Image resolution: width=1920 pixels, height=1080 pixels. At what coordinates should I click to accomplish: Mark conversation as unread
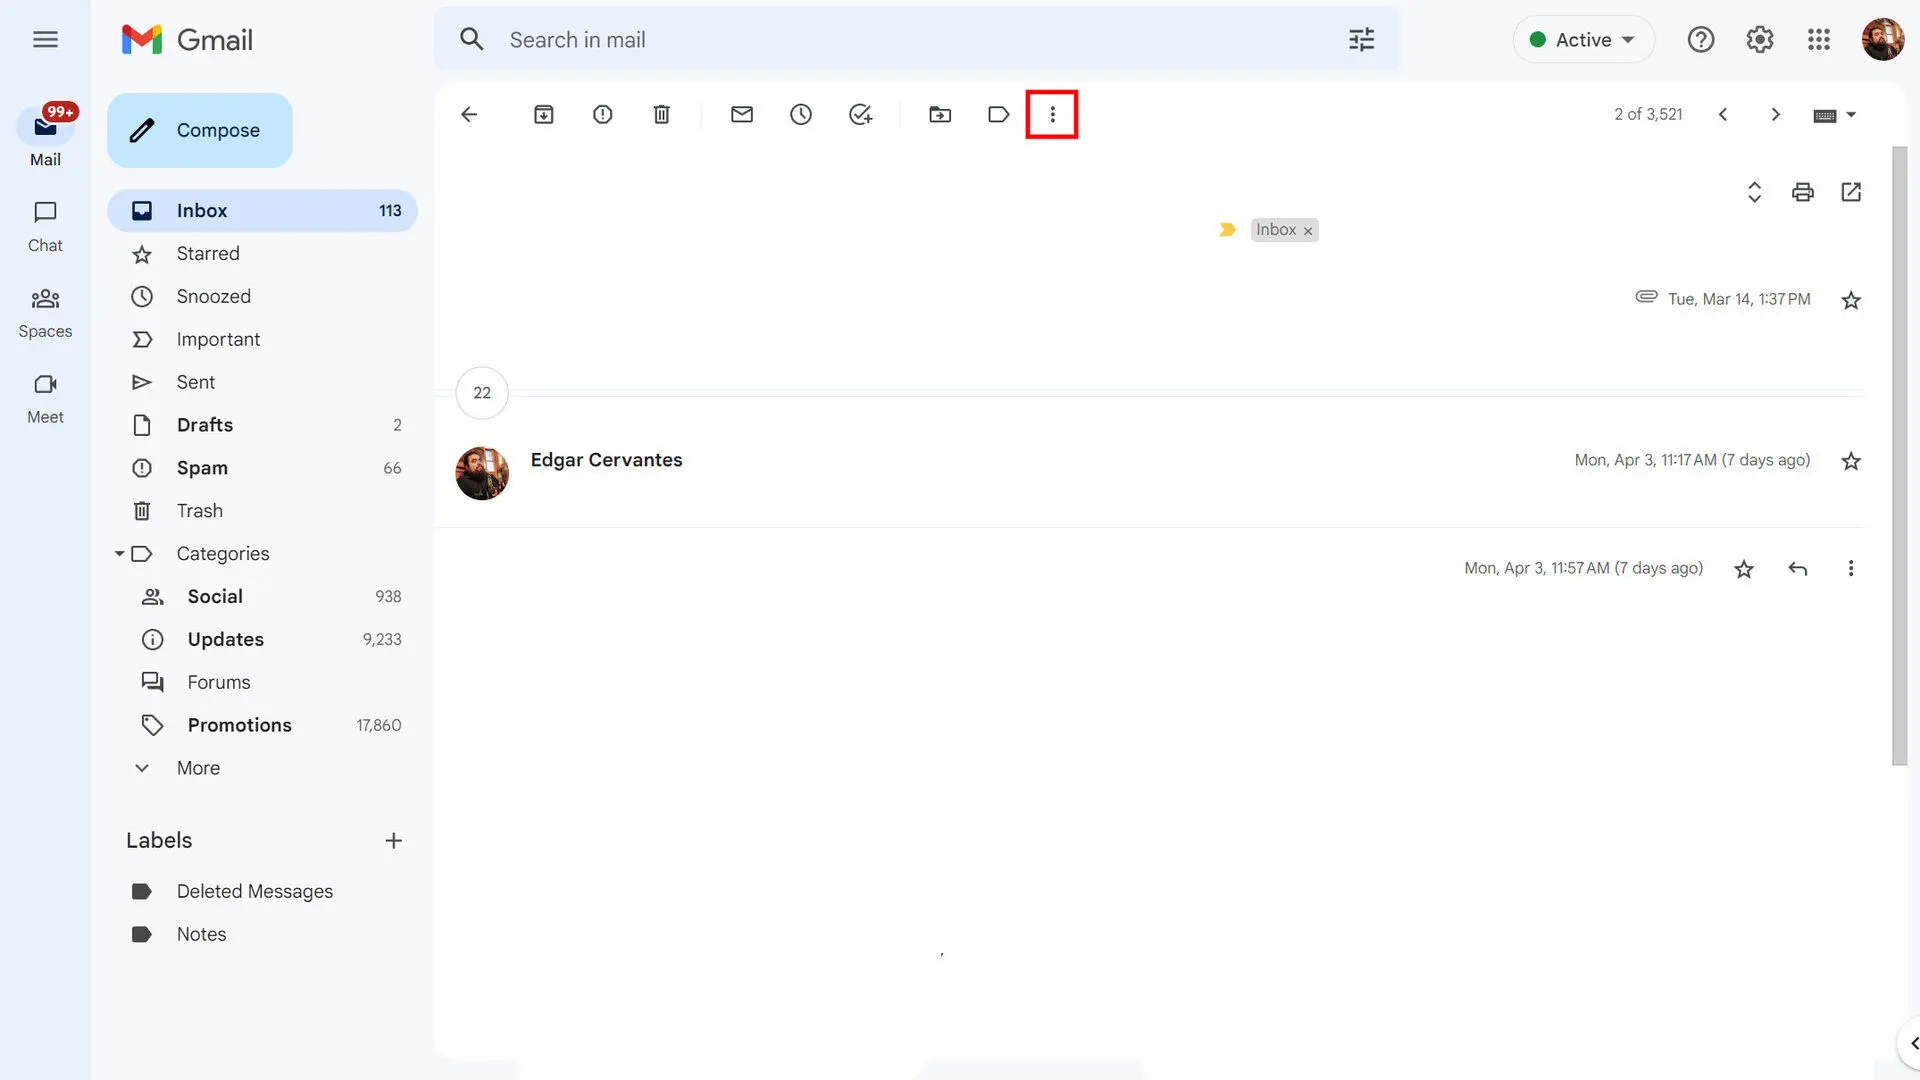(x=741, y=114)
